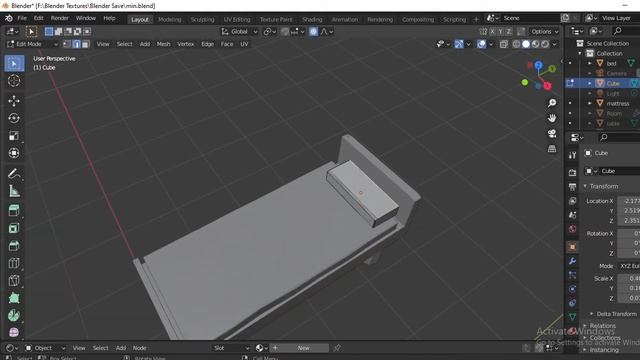Choose the Rotate tool
640x360 pixels.
pos(14,118)
